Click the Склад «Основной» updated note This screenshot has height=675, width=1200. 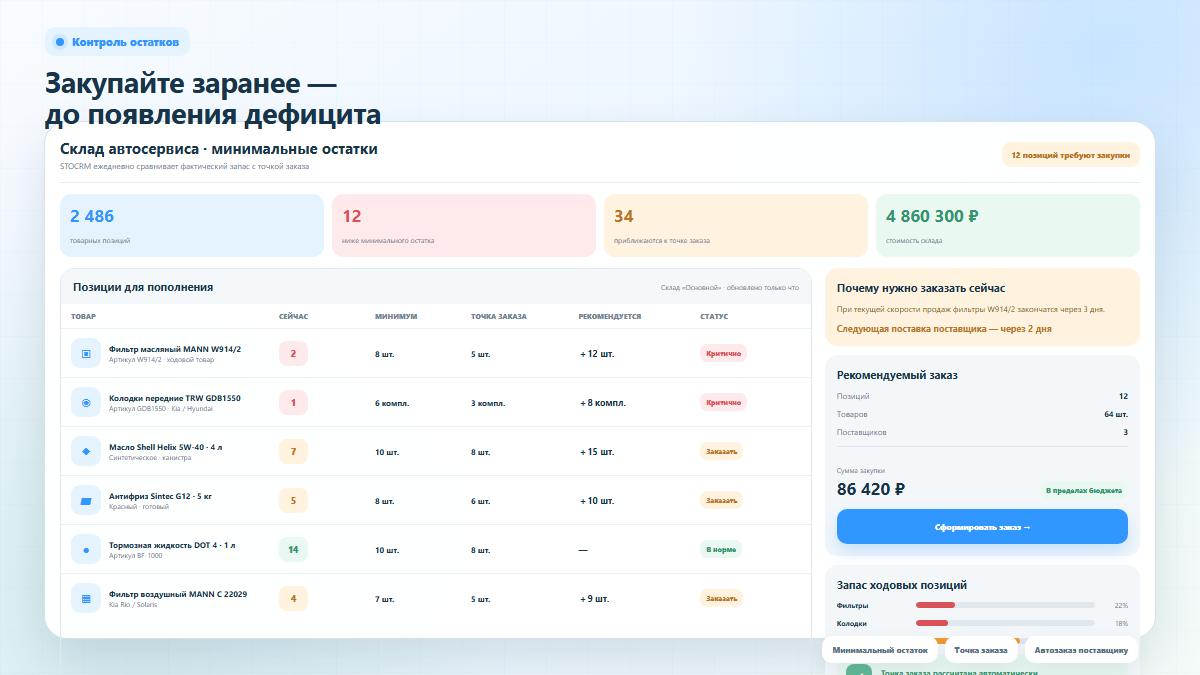pyautogui.click(x=730, y=288)
